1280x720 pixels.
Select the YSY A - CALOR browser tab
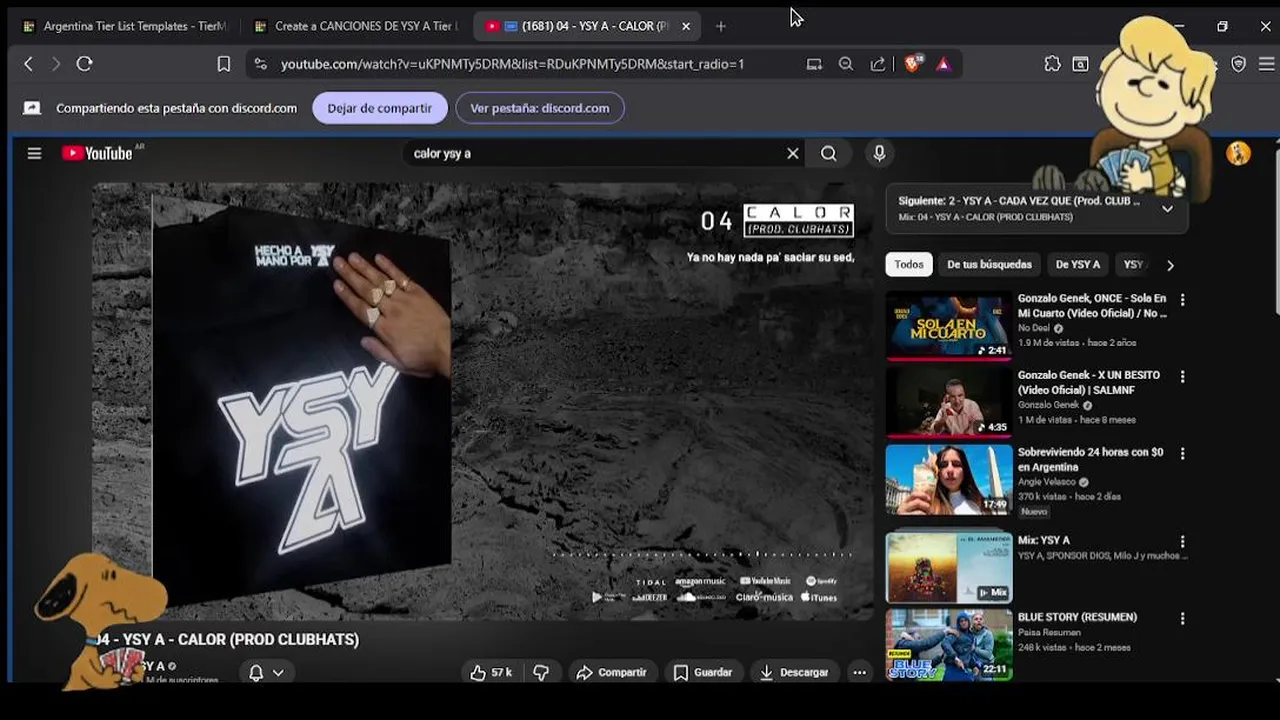tap(586, 26)
